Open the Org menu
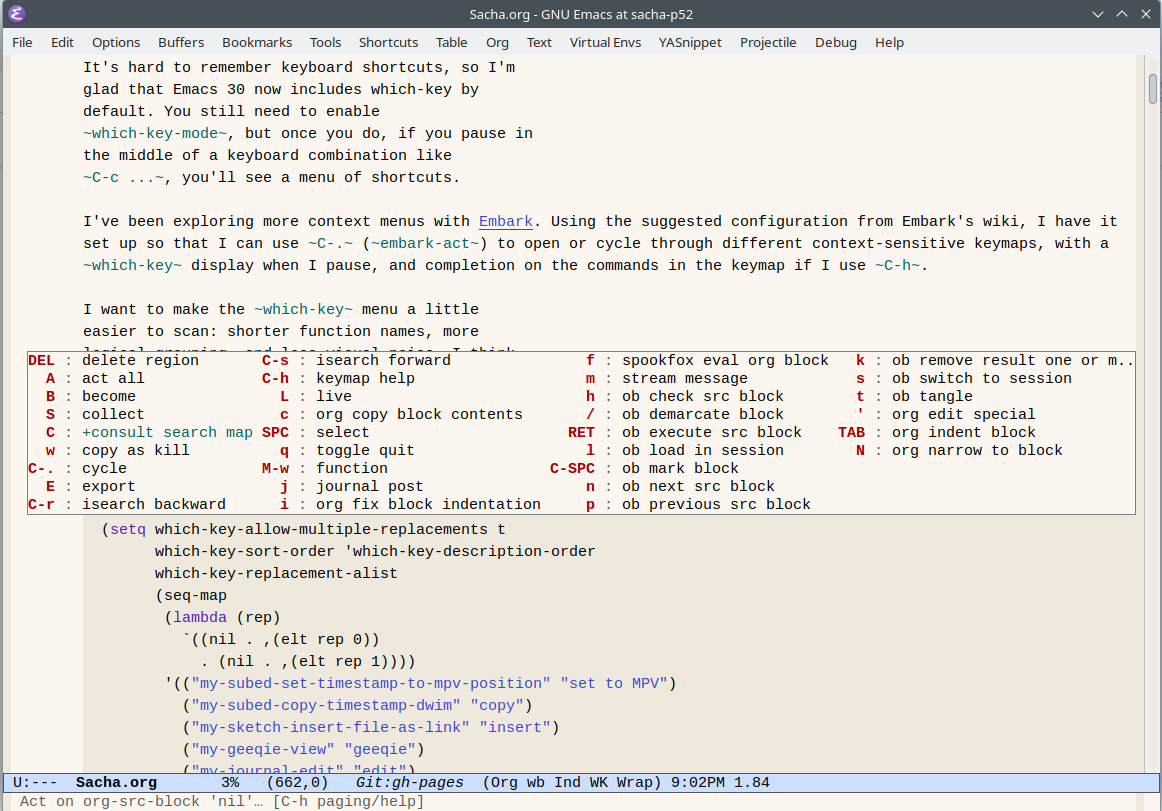 497,42
